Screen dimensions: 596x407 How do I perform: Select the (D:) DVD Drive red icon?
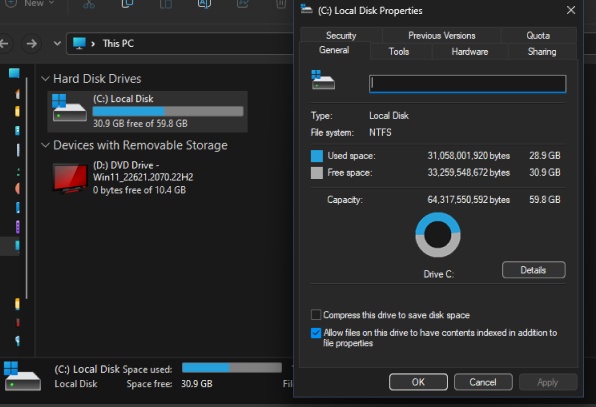click(x=70, y=178)
